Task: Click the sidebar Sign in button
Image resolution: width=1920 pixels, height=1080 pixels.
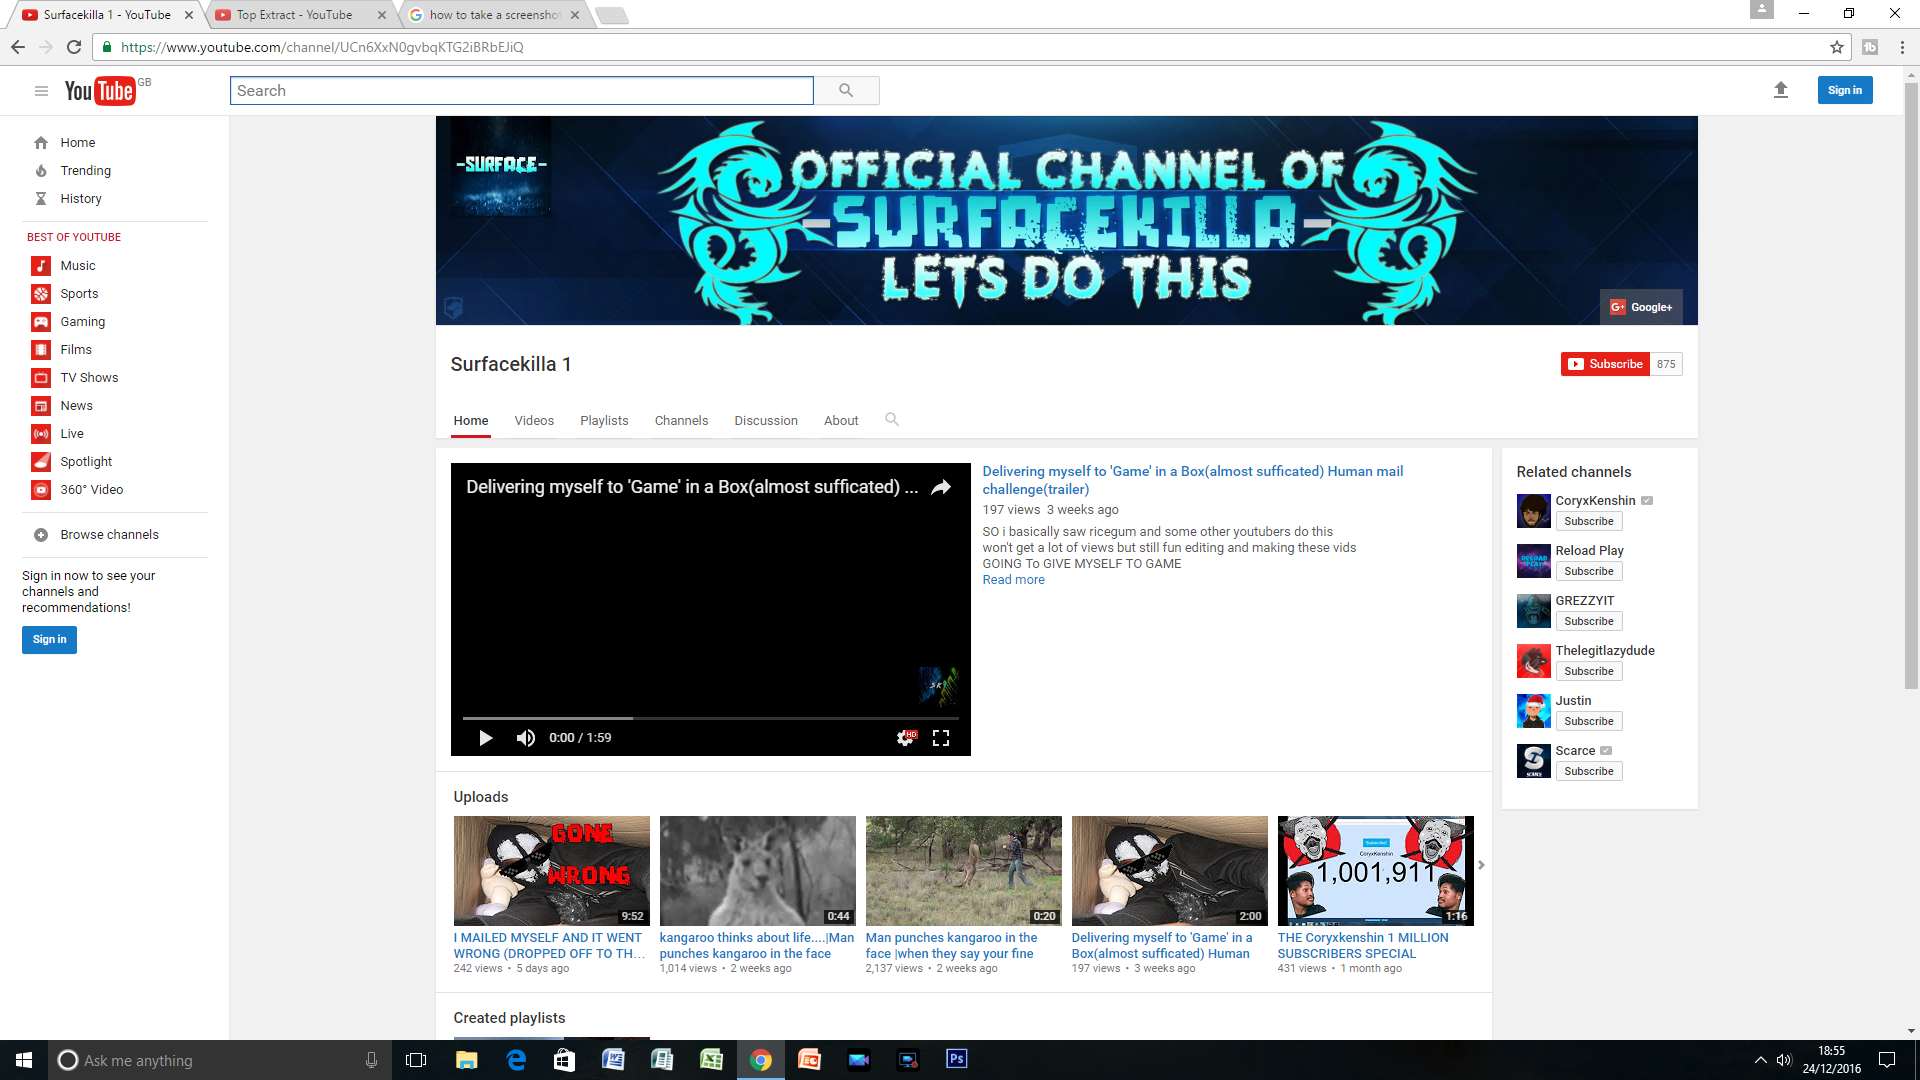Action: pos(49,640)
